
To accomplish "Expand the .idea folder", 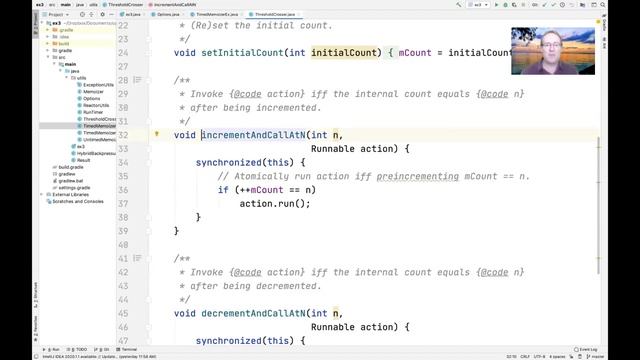I will [48, 37].
